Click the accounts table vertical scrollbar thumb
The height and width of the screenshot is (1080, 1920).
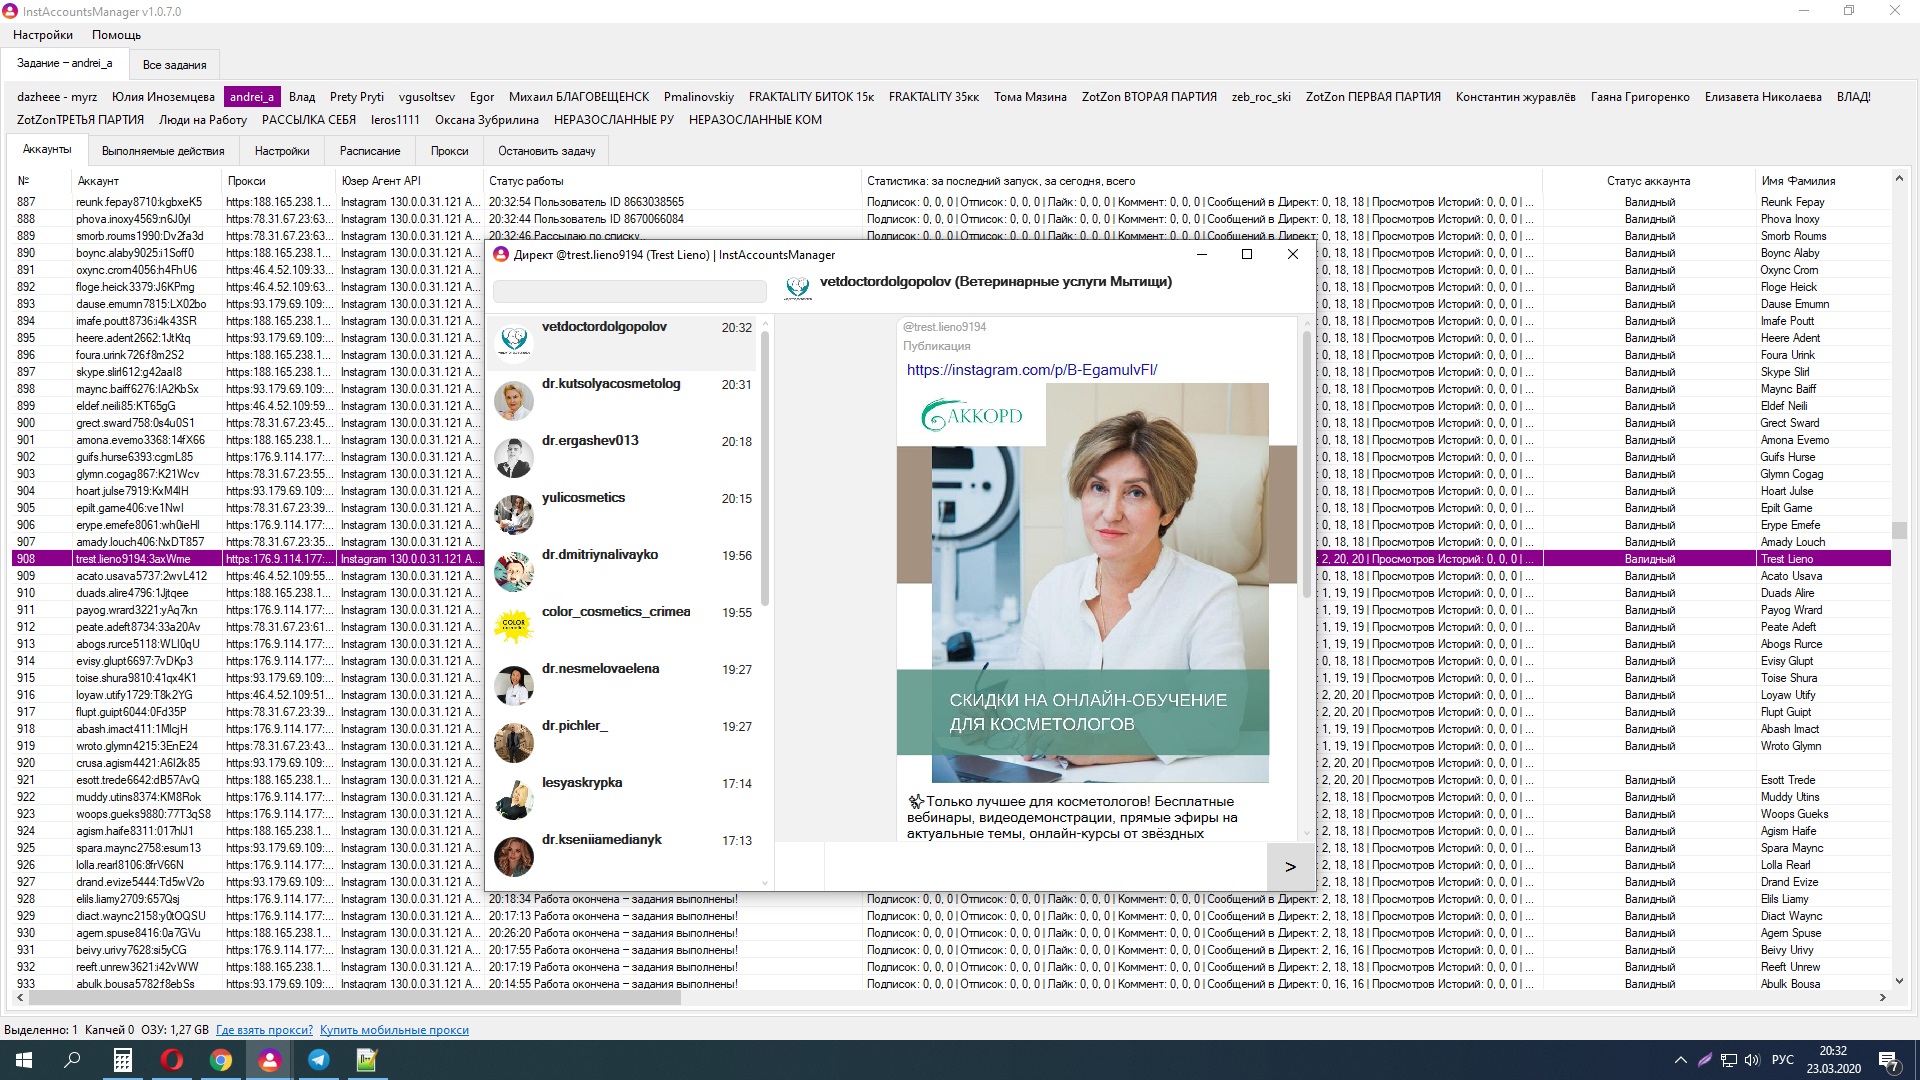(x=1899, y=530)
